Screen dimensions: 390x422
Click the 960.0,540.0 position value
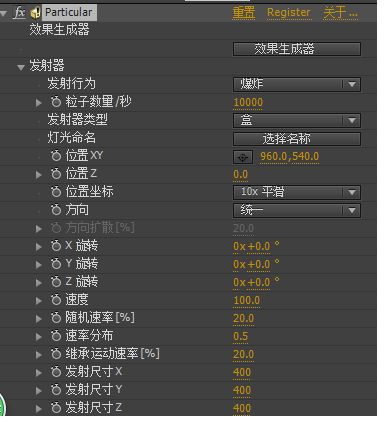tap(290, 156)
